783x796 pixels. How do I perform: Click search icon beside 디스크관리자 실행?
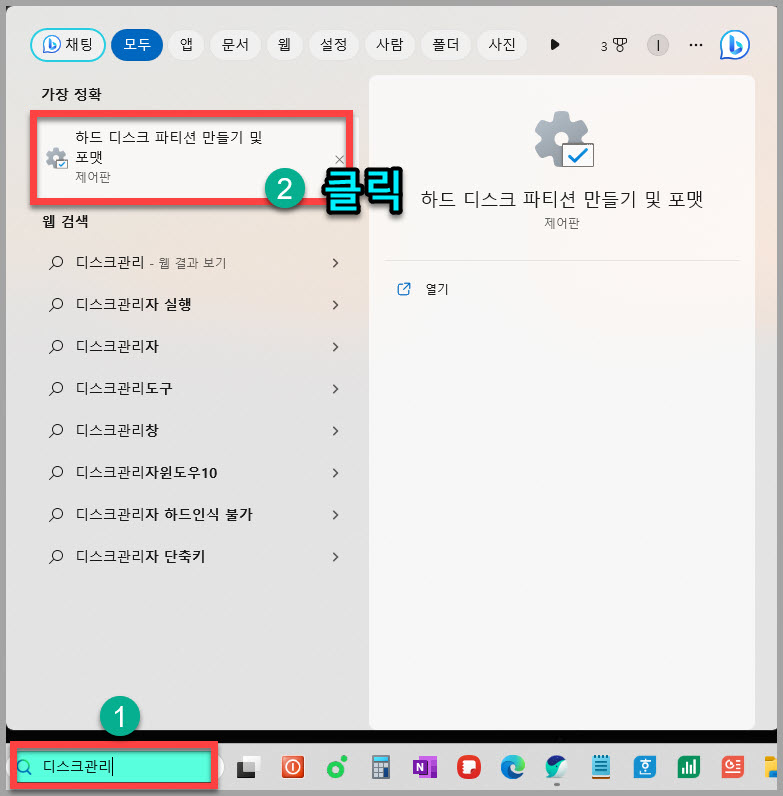56,305
